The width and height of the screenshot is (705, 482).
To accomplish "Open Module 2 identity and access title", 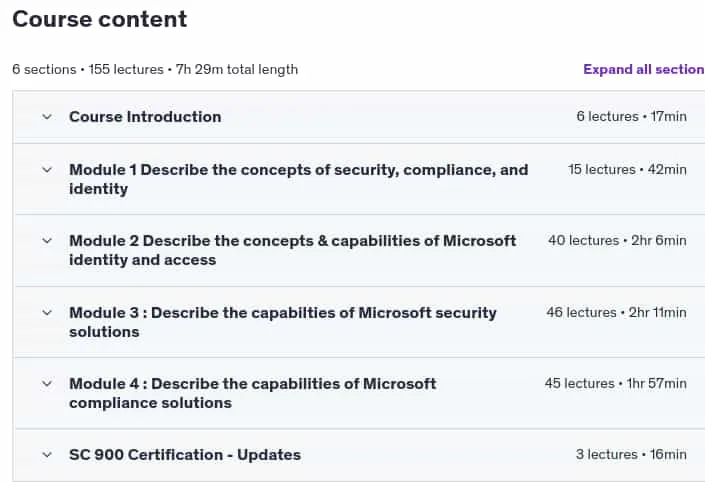I will click(x=293, y=250).
